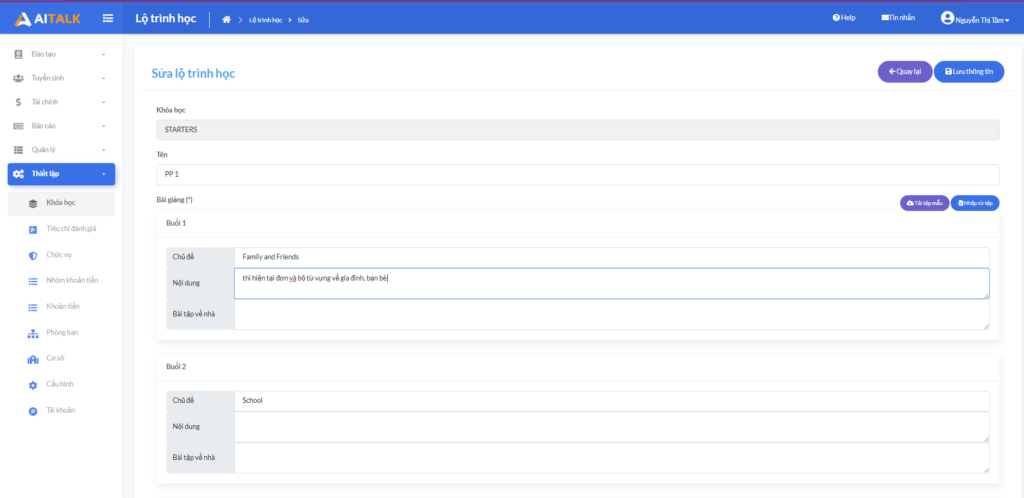Screen dimensions: 1024x498
Task: Open the Tiêu chí đánh giá sidebar icon
Action: coord(33,229)
